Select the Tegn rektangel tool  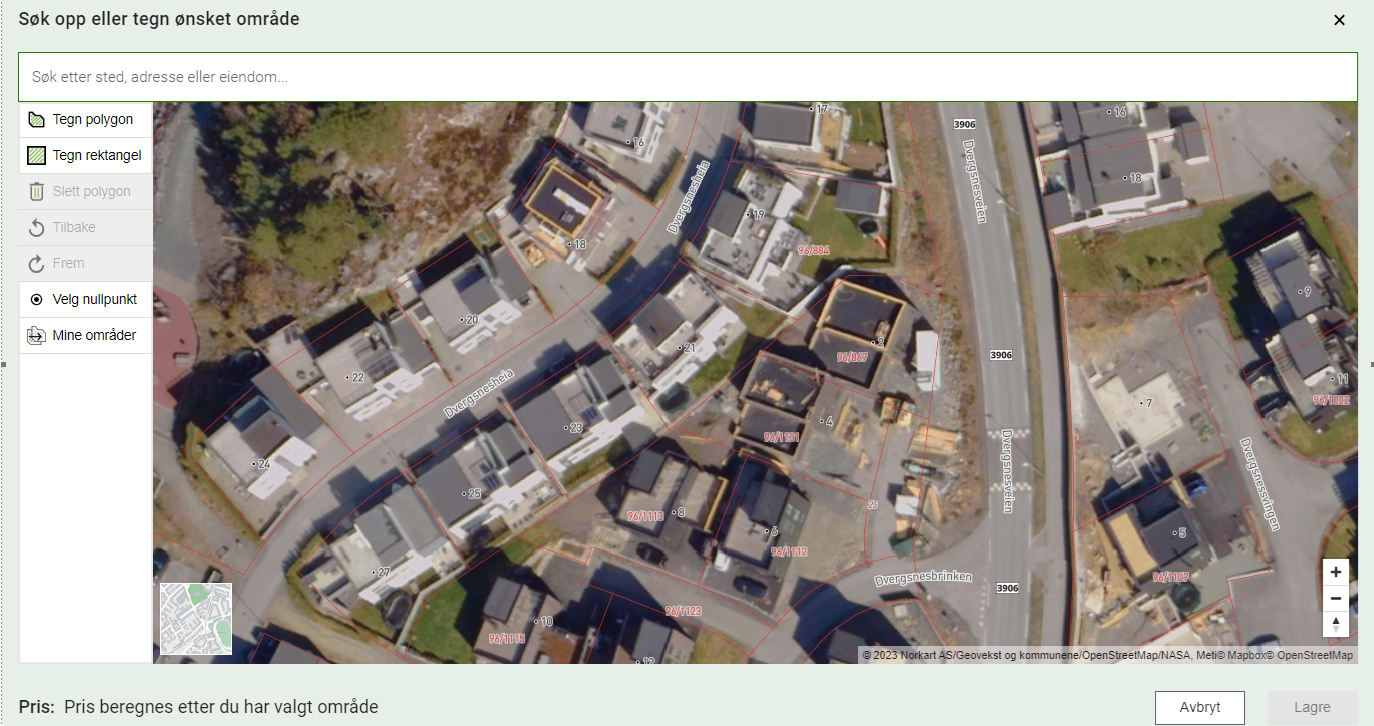(x=85, y=156)
